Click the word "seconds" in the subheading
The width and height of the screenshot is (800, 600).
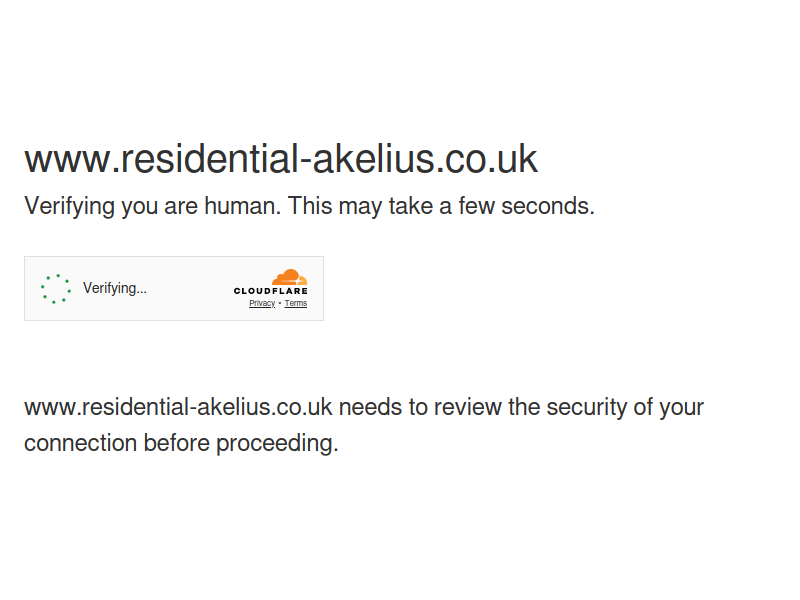tap(545, 206)
